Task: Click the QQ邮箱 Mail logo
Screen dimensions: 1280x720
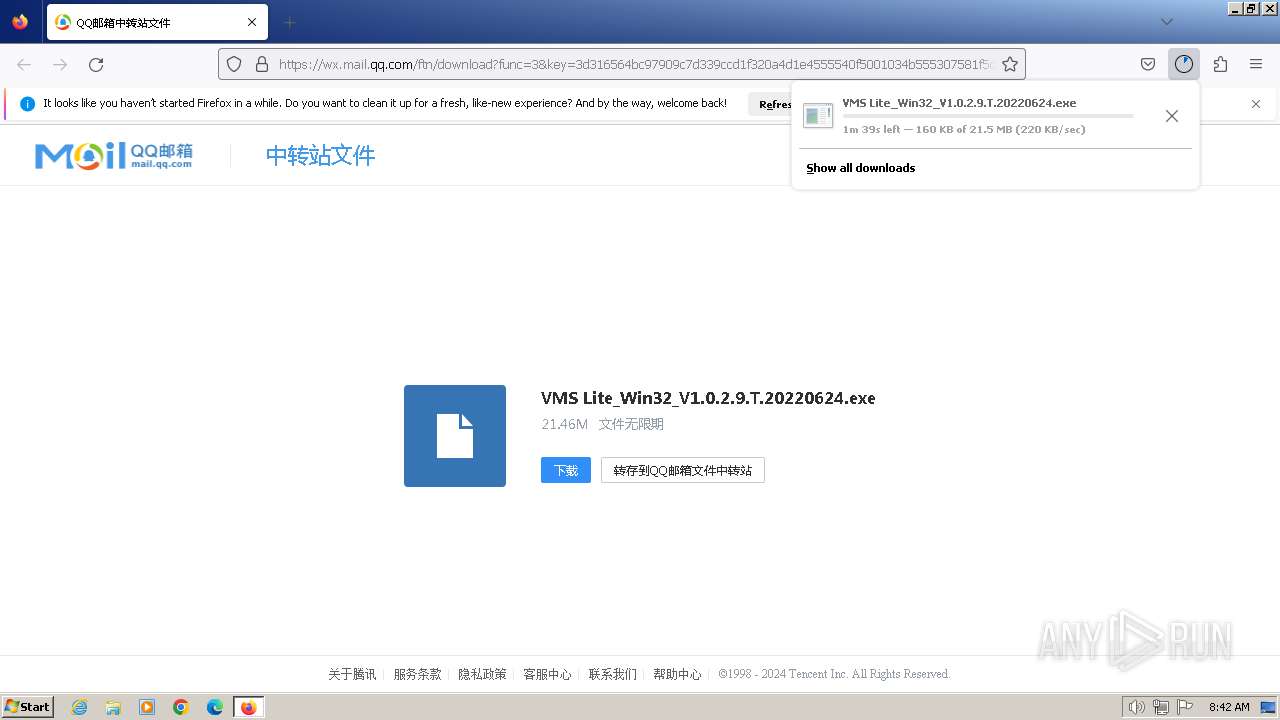Action: (x=114, y=155)
